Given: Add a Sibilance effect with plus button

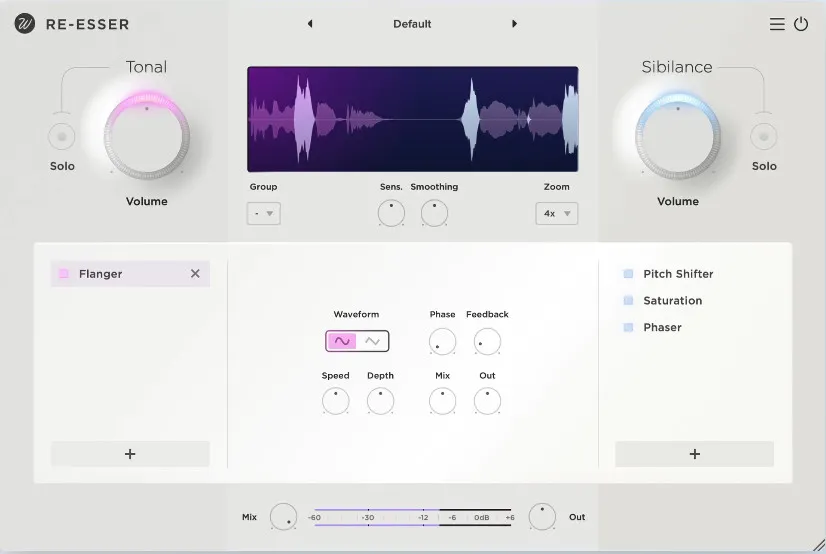Looking at the screenshot, I should 694,454.
